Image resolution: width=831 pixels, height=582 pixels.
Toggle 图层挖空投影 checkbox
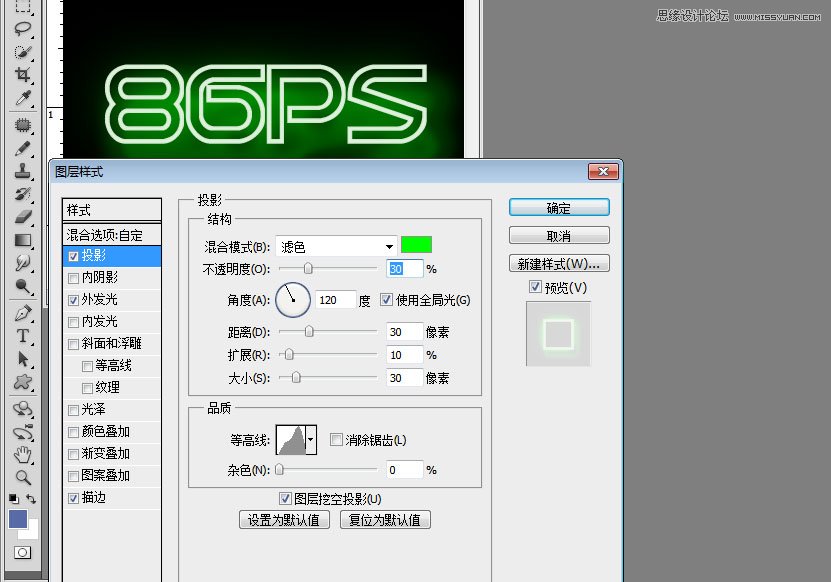coord(285,498)
